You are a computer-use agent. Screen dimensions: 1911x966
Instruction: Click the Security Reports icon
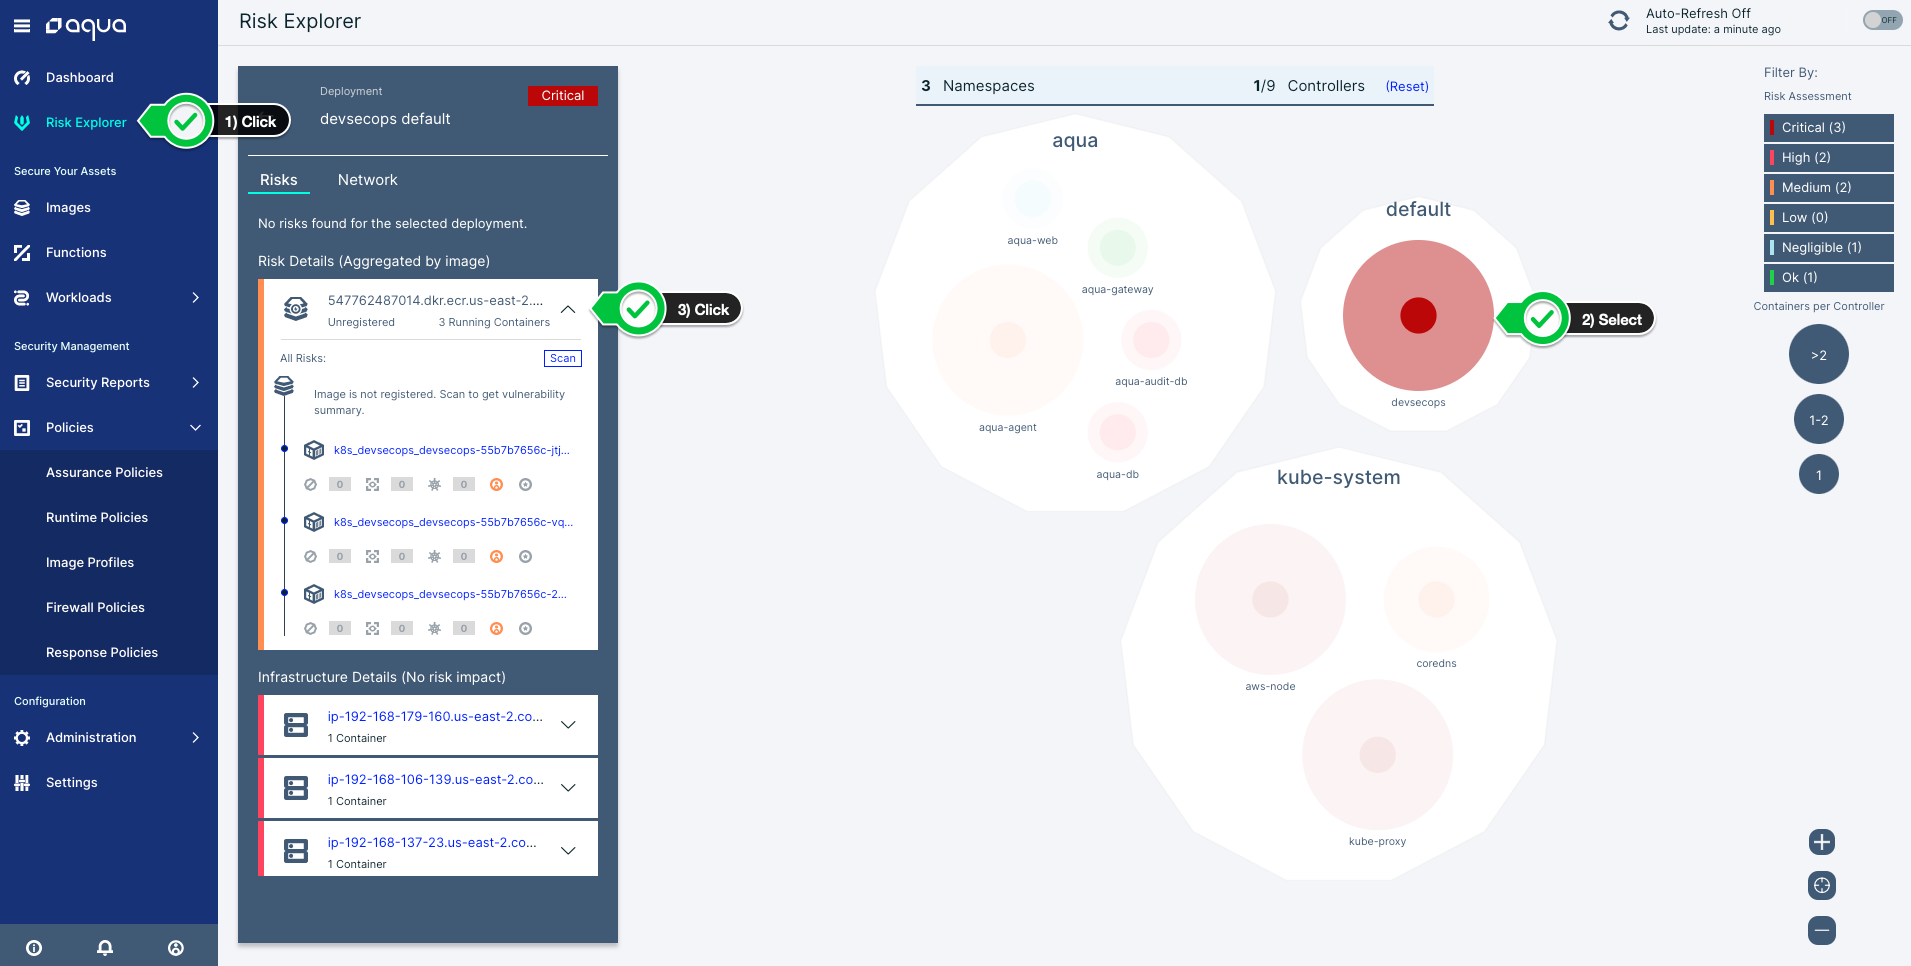[x=22, y=382]
